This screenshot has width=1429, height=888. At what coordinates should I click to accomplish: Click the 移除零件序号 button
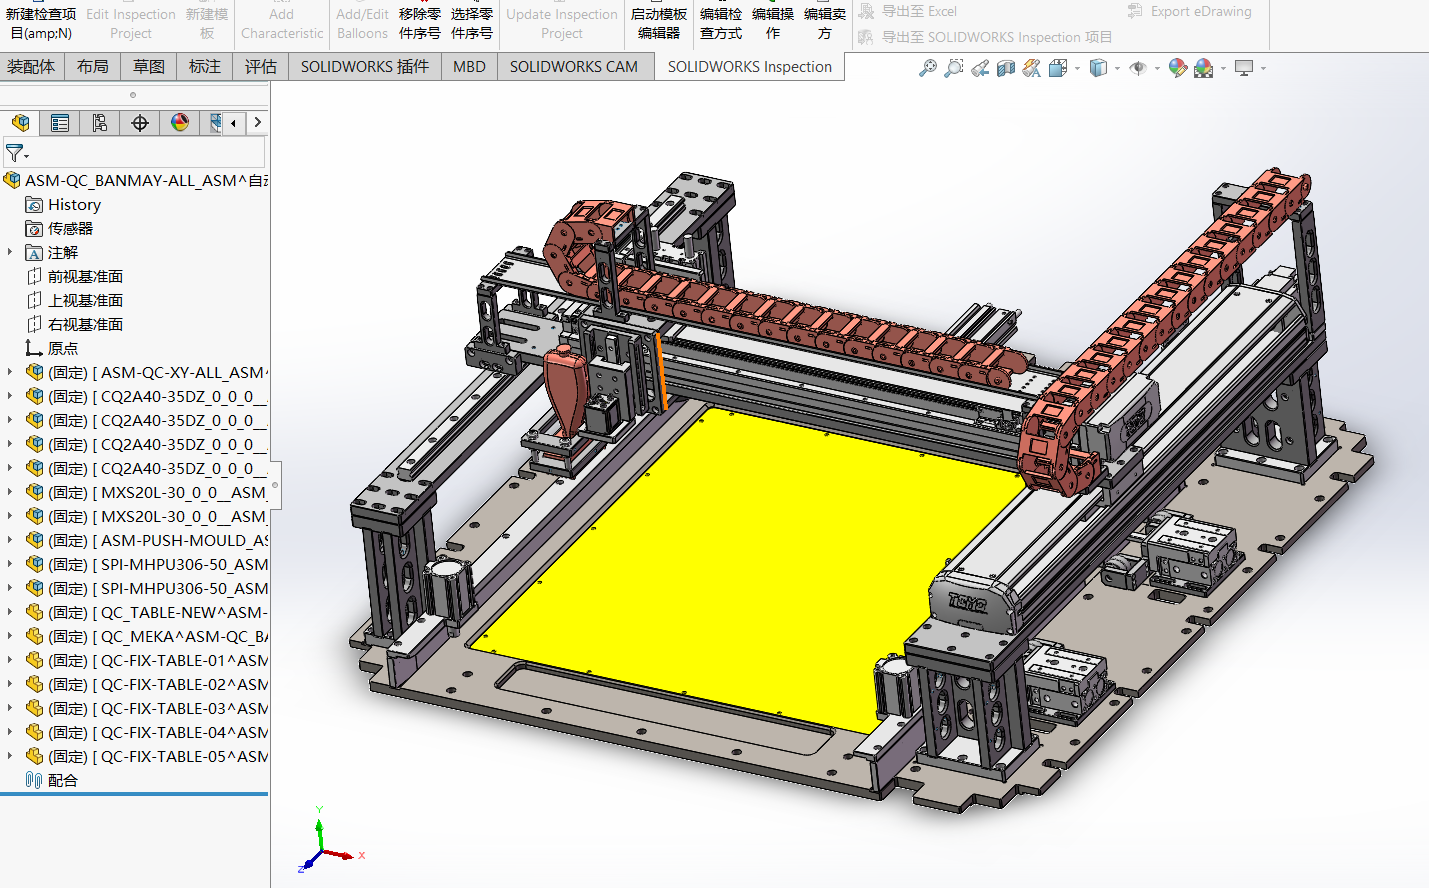[420, 23]
